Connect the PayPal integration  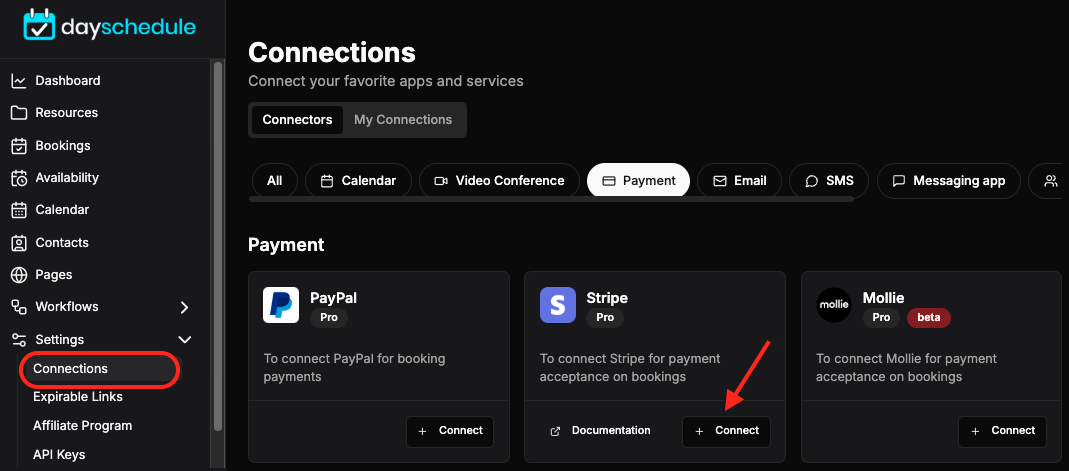450,431
